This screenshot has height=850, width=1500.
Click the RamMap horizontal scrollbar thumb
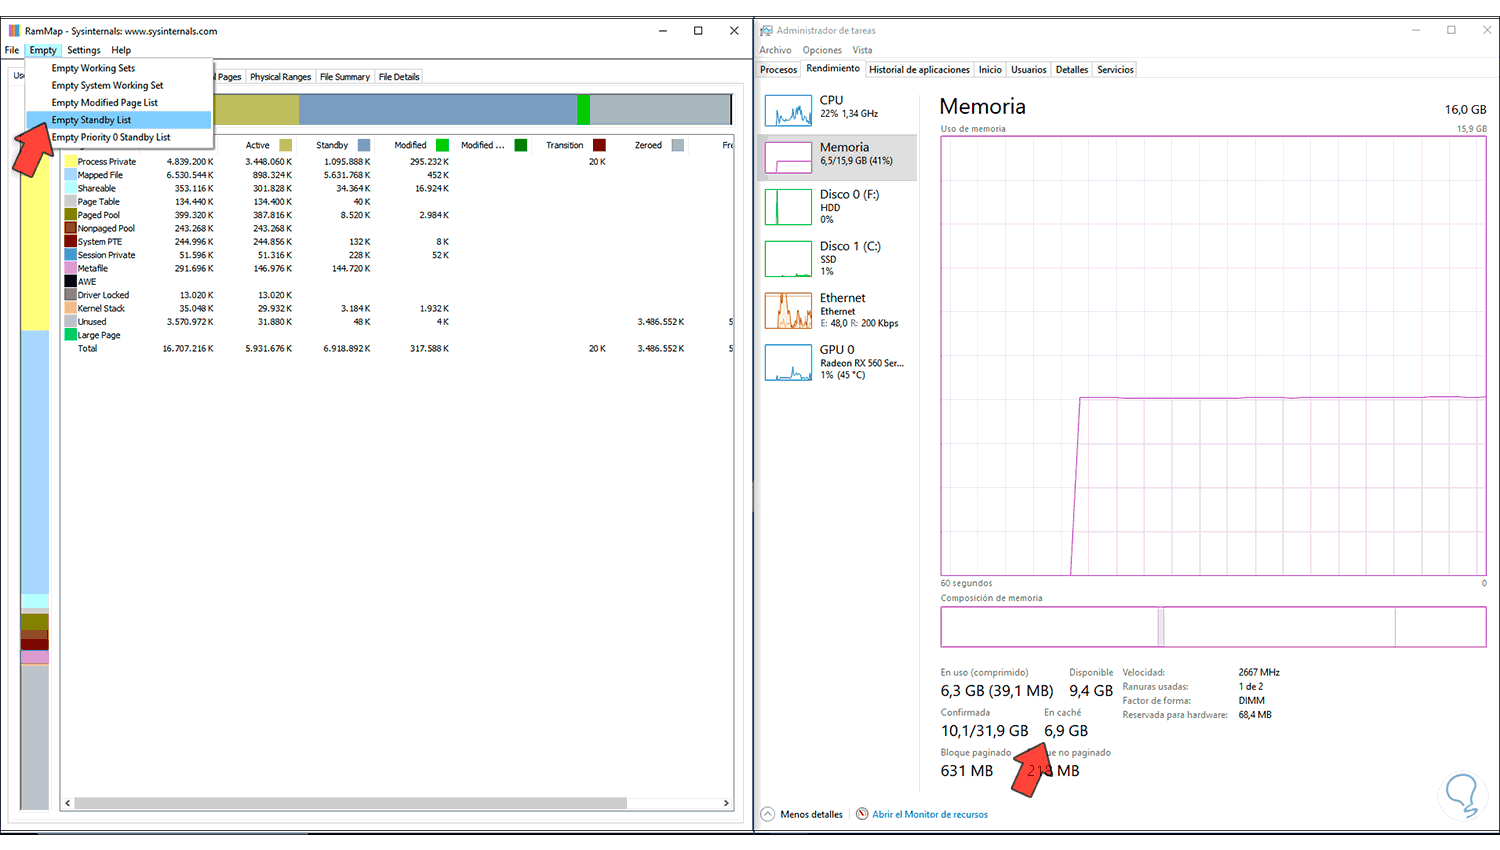(x=350, y=803)
